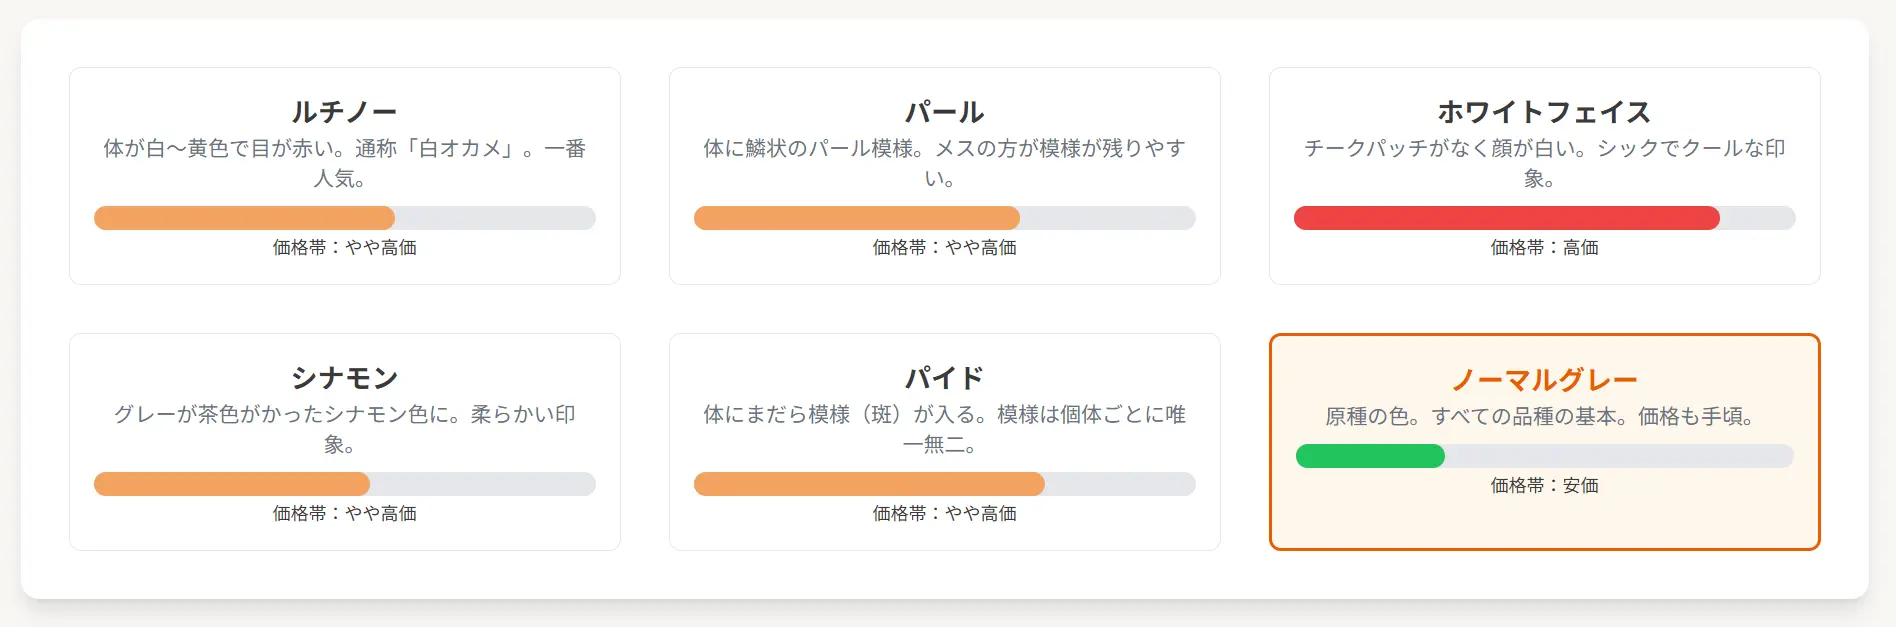Click the 価格帯：高価 label
Viewport: 1896px width, 627px height.
[x=1545, y=247]
